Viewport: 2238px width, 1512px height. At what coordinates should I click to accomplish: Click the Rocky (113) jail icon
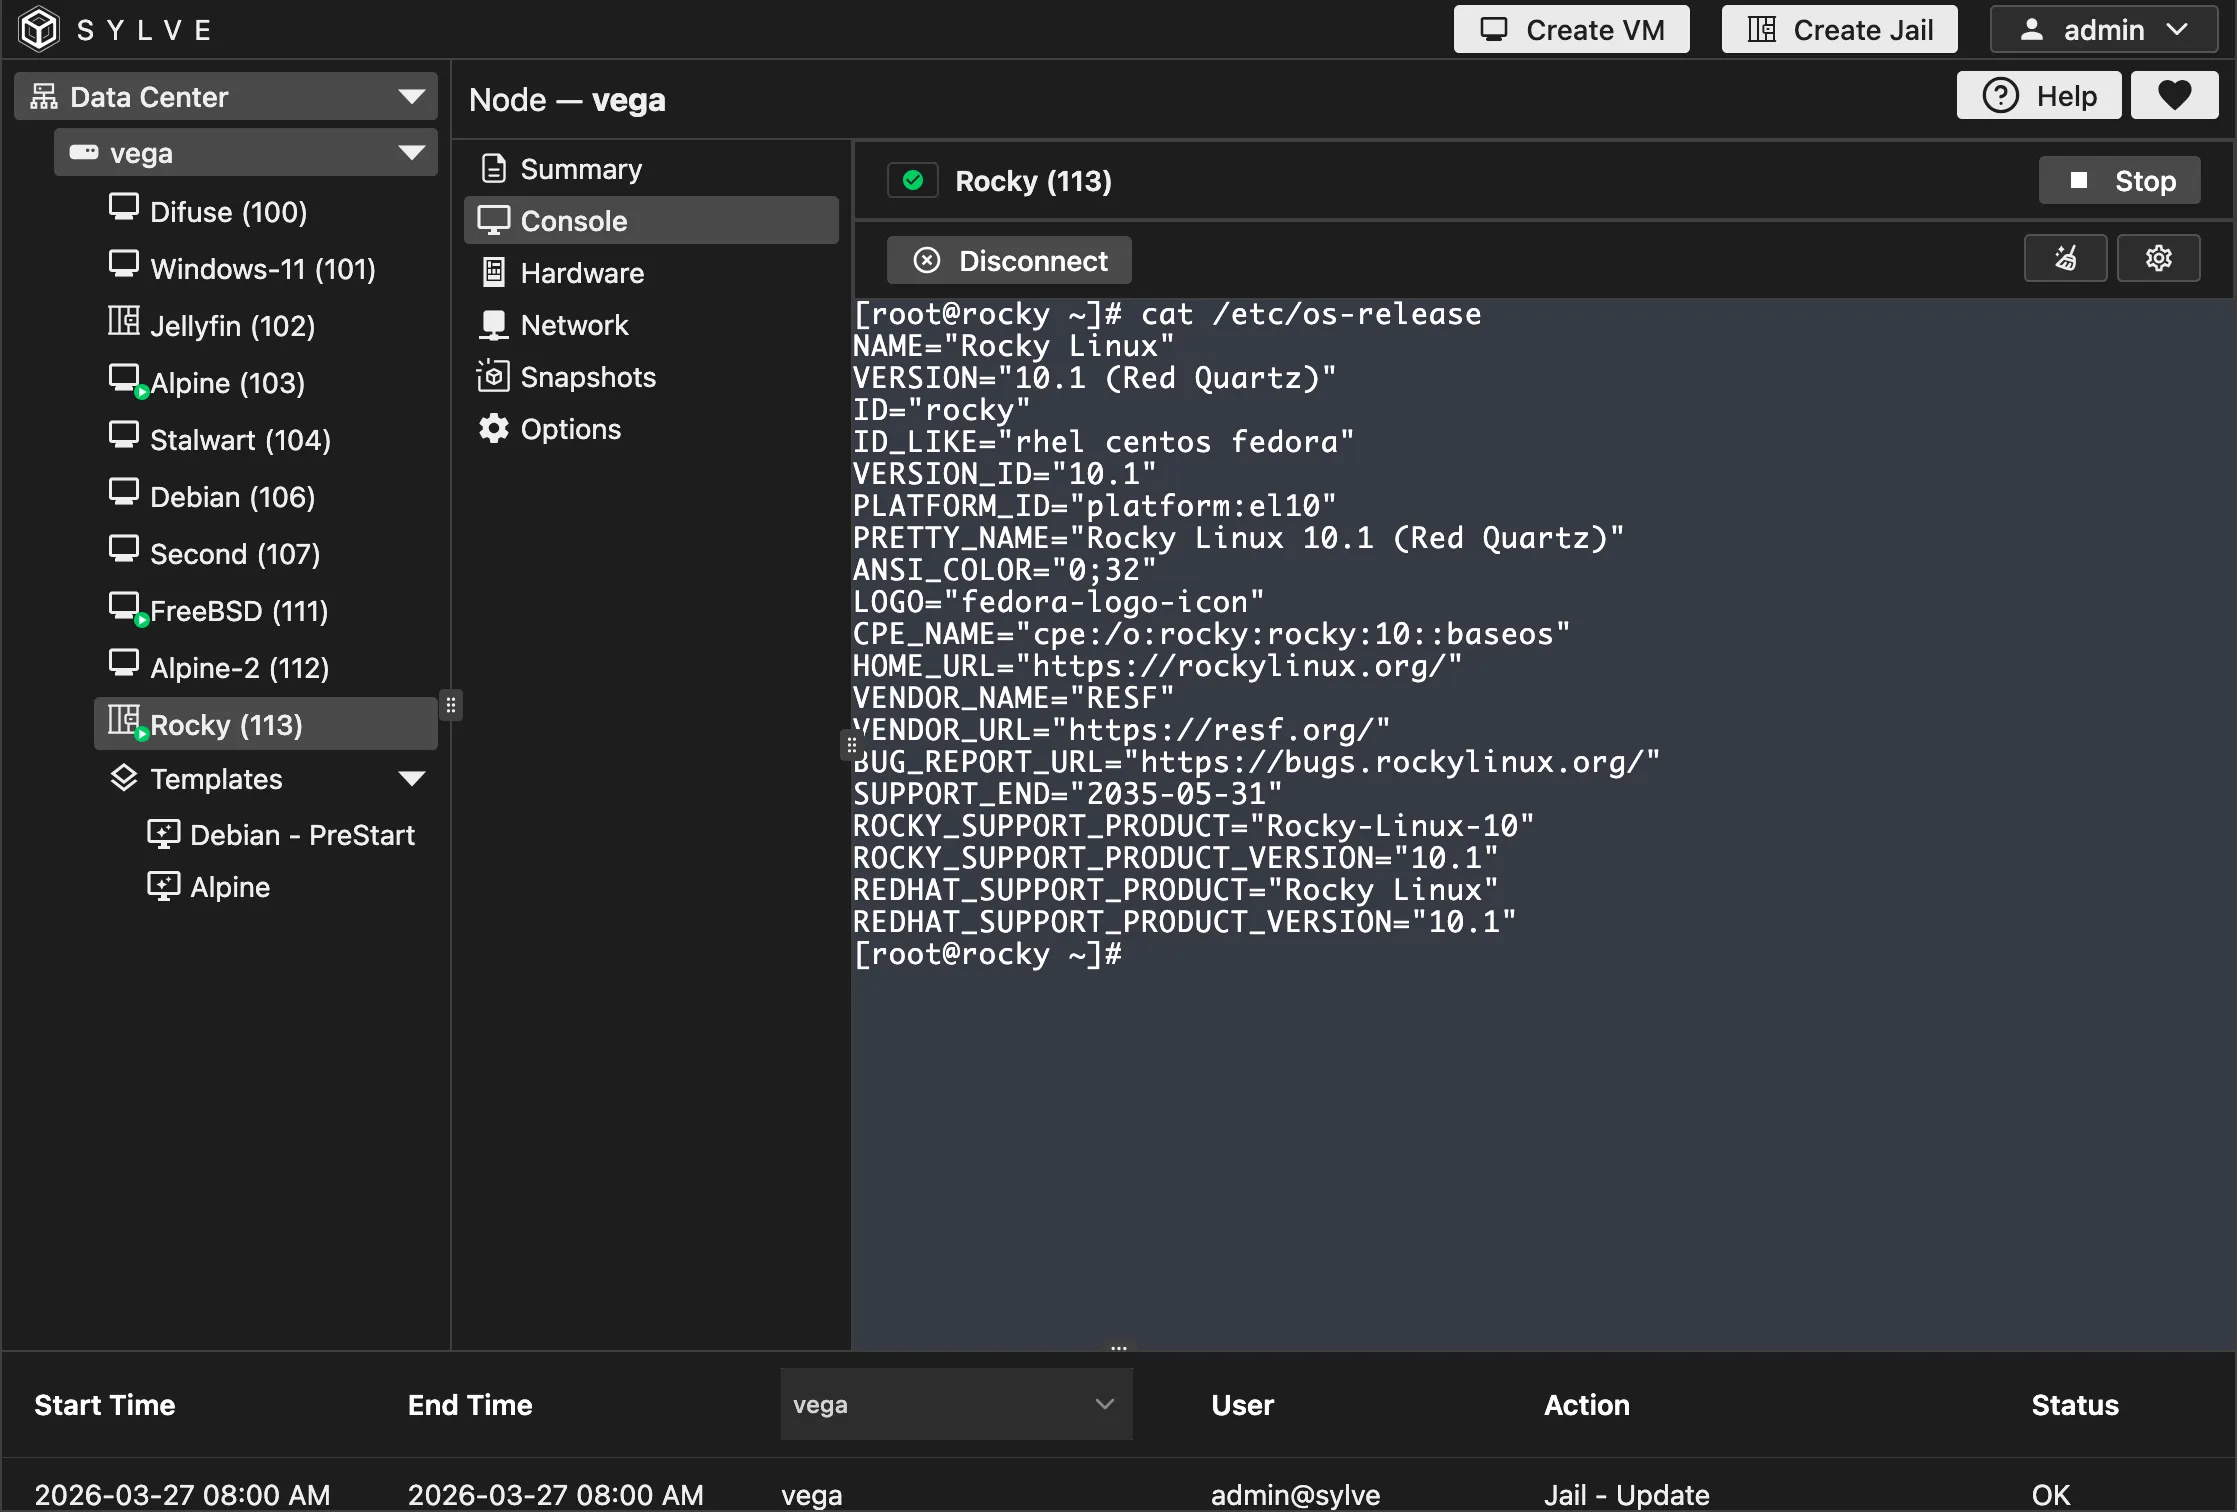pos(127,722)
